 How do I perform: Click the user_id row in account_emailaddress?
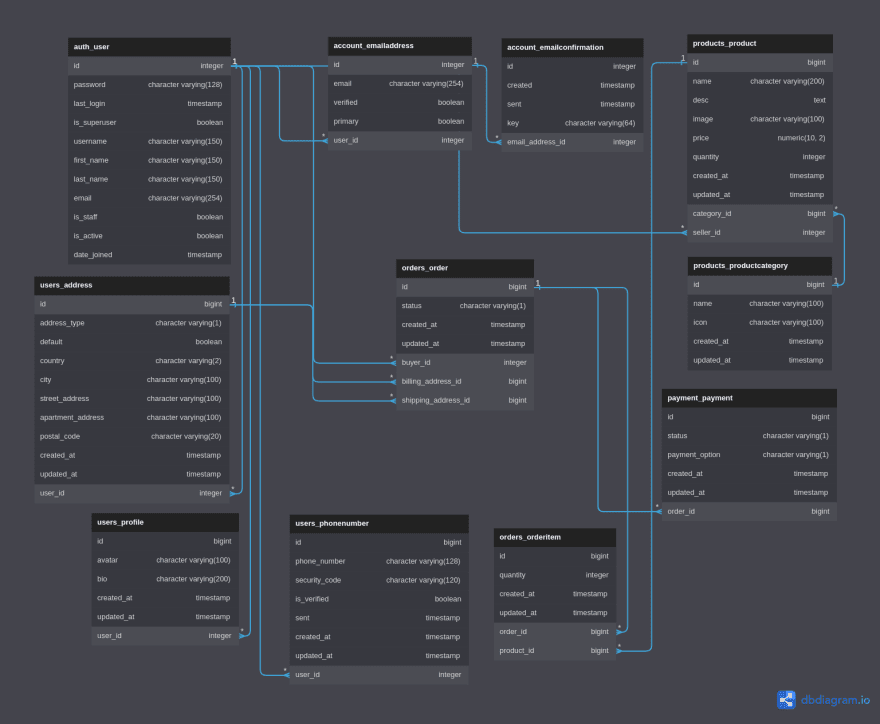point(400,141)
